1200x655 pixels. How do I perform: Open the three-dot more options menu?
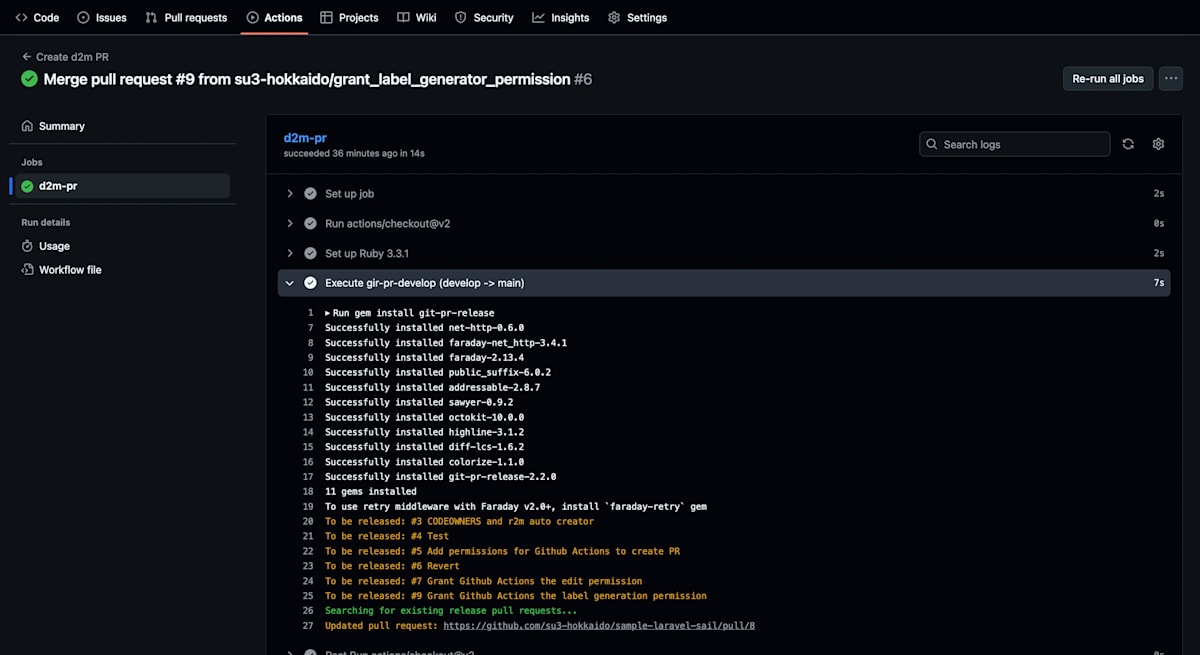click(1171, 79)
